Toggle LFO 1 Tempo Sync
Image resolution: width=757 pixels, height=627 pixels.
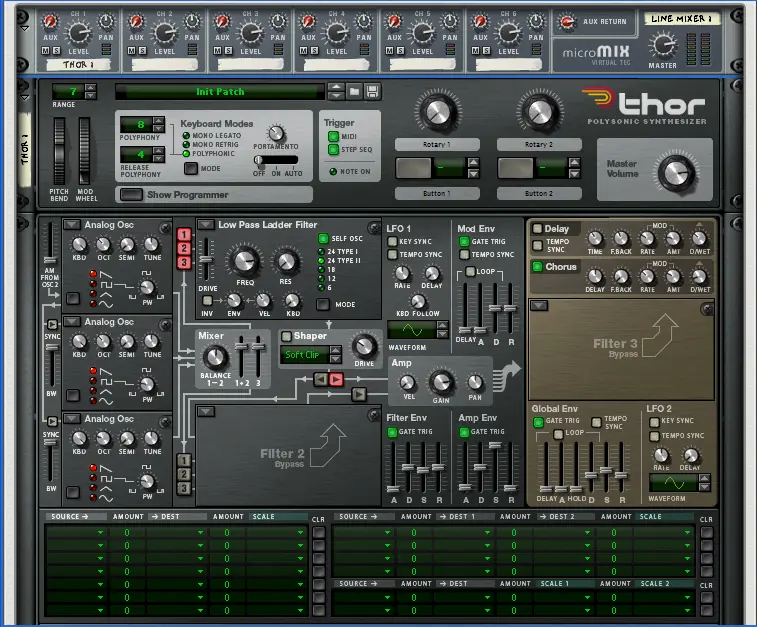point(393,254)
